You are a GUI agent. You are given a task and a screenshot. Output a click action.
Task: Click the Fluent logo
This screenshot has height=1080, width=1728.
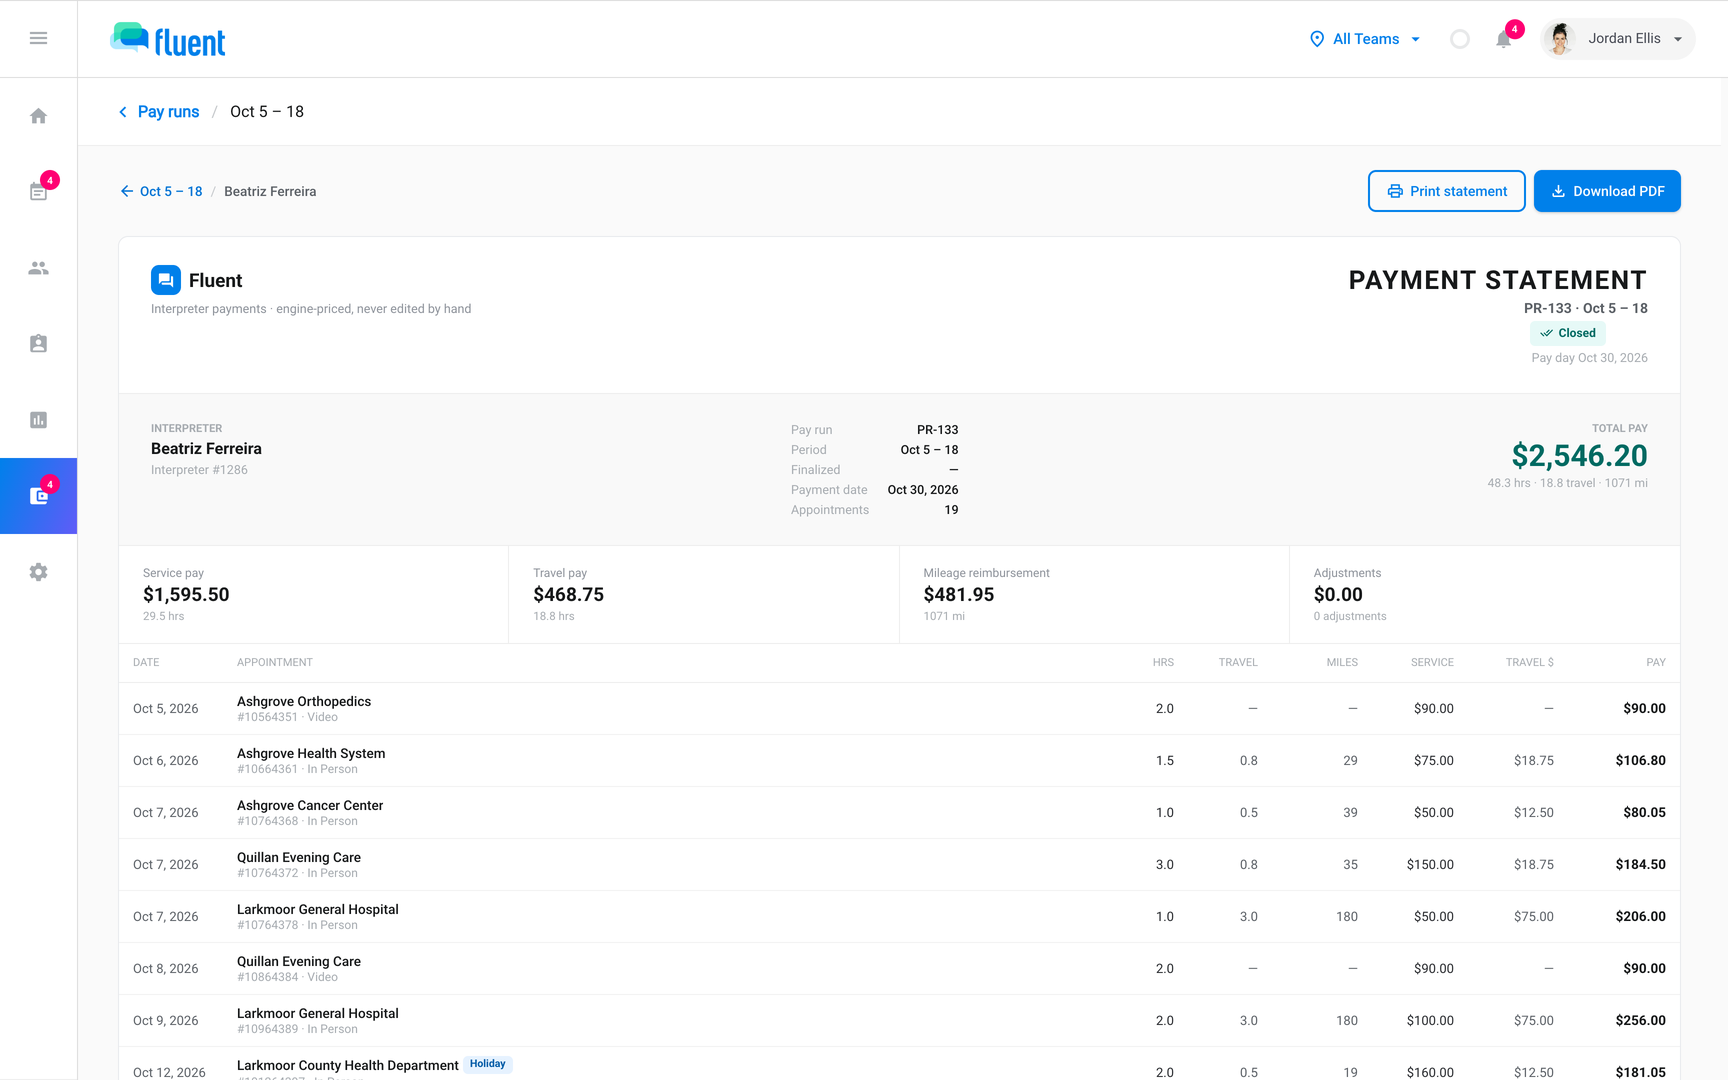(168, 39)
